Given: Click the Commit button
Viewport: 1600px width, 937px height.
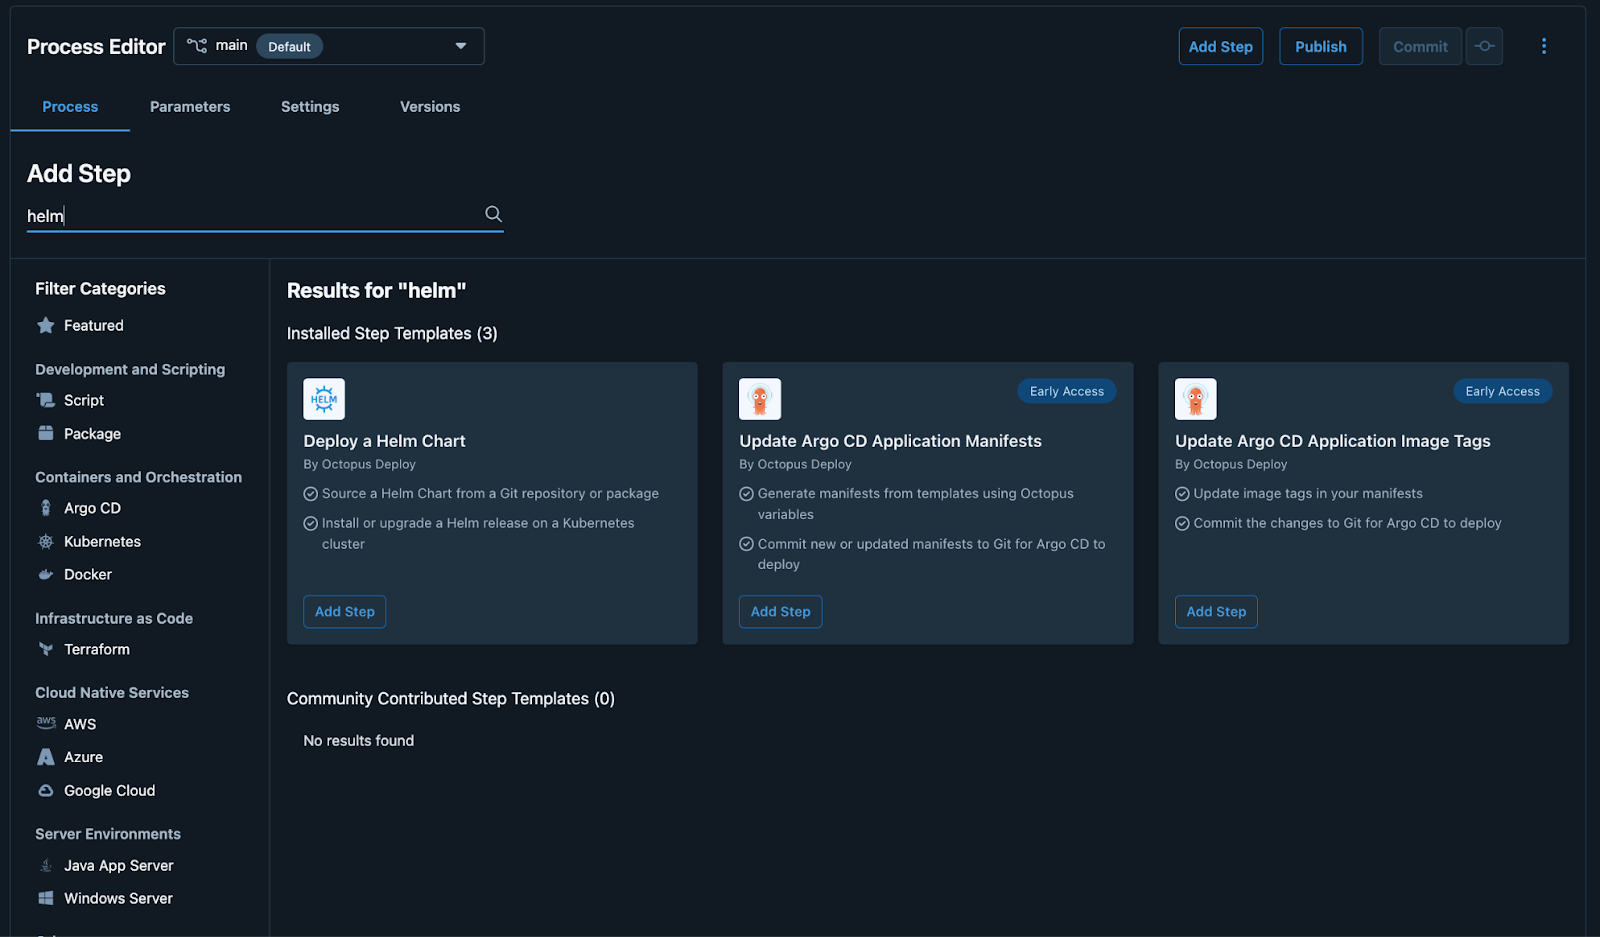Looking at the screenshot, I should [x=1420, y=46].
